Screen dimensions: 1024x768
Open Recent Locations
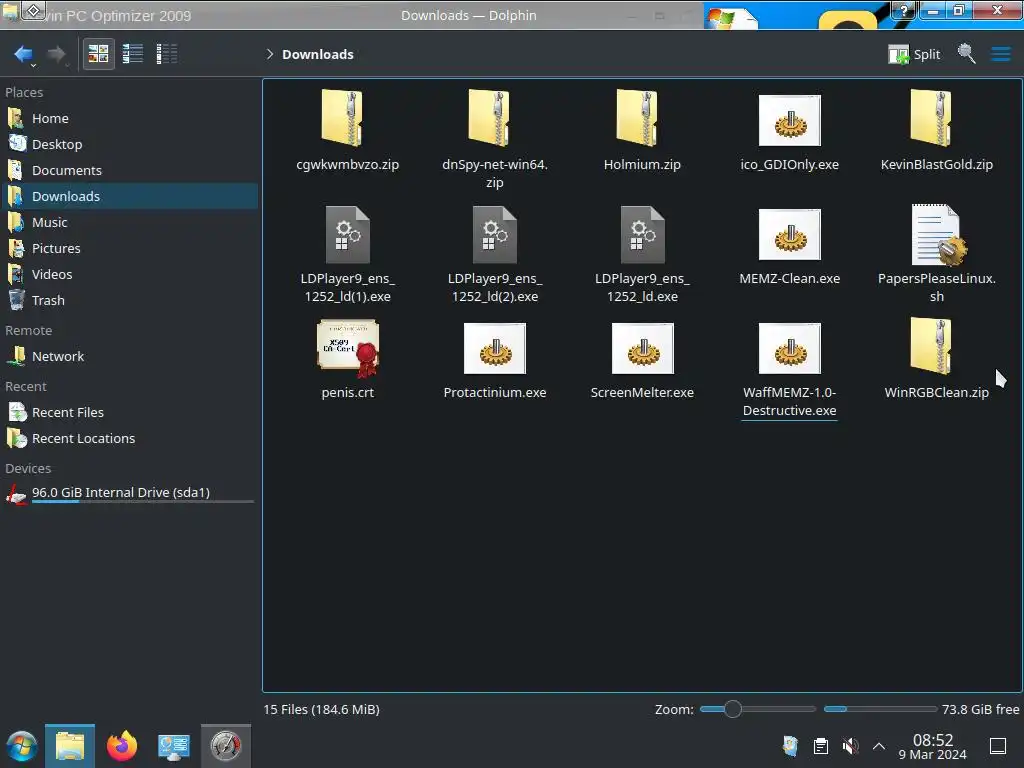[131, 439]
